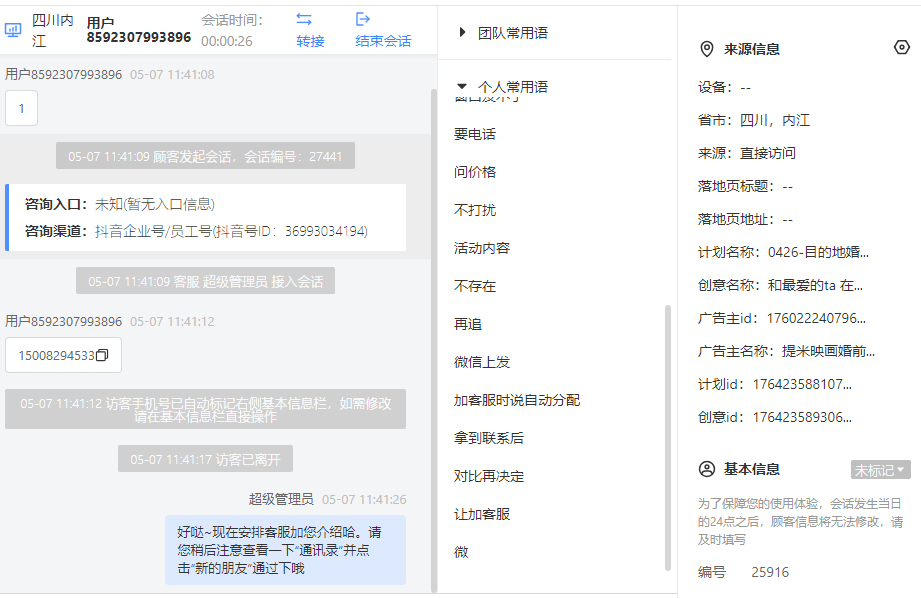Click the 省市: 四川, 内江 row
The image size is (921, 598).
coord(754,120)
